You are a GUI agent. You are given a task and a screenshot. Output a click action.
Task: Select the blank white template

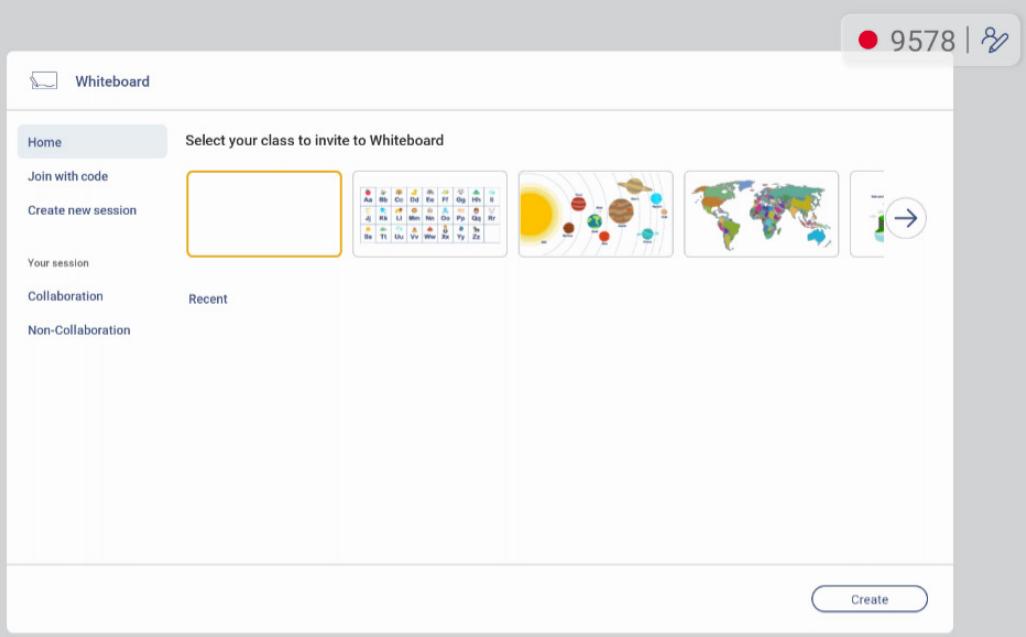click(264, 214)
